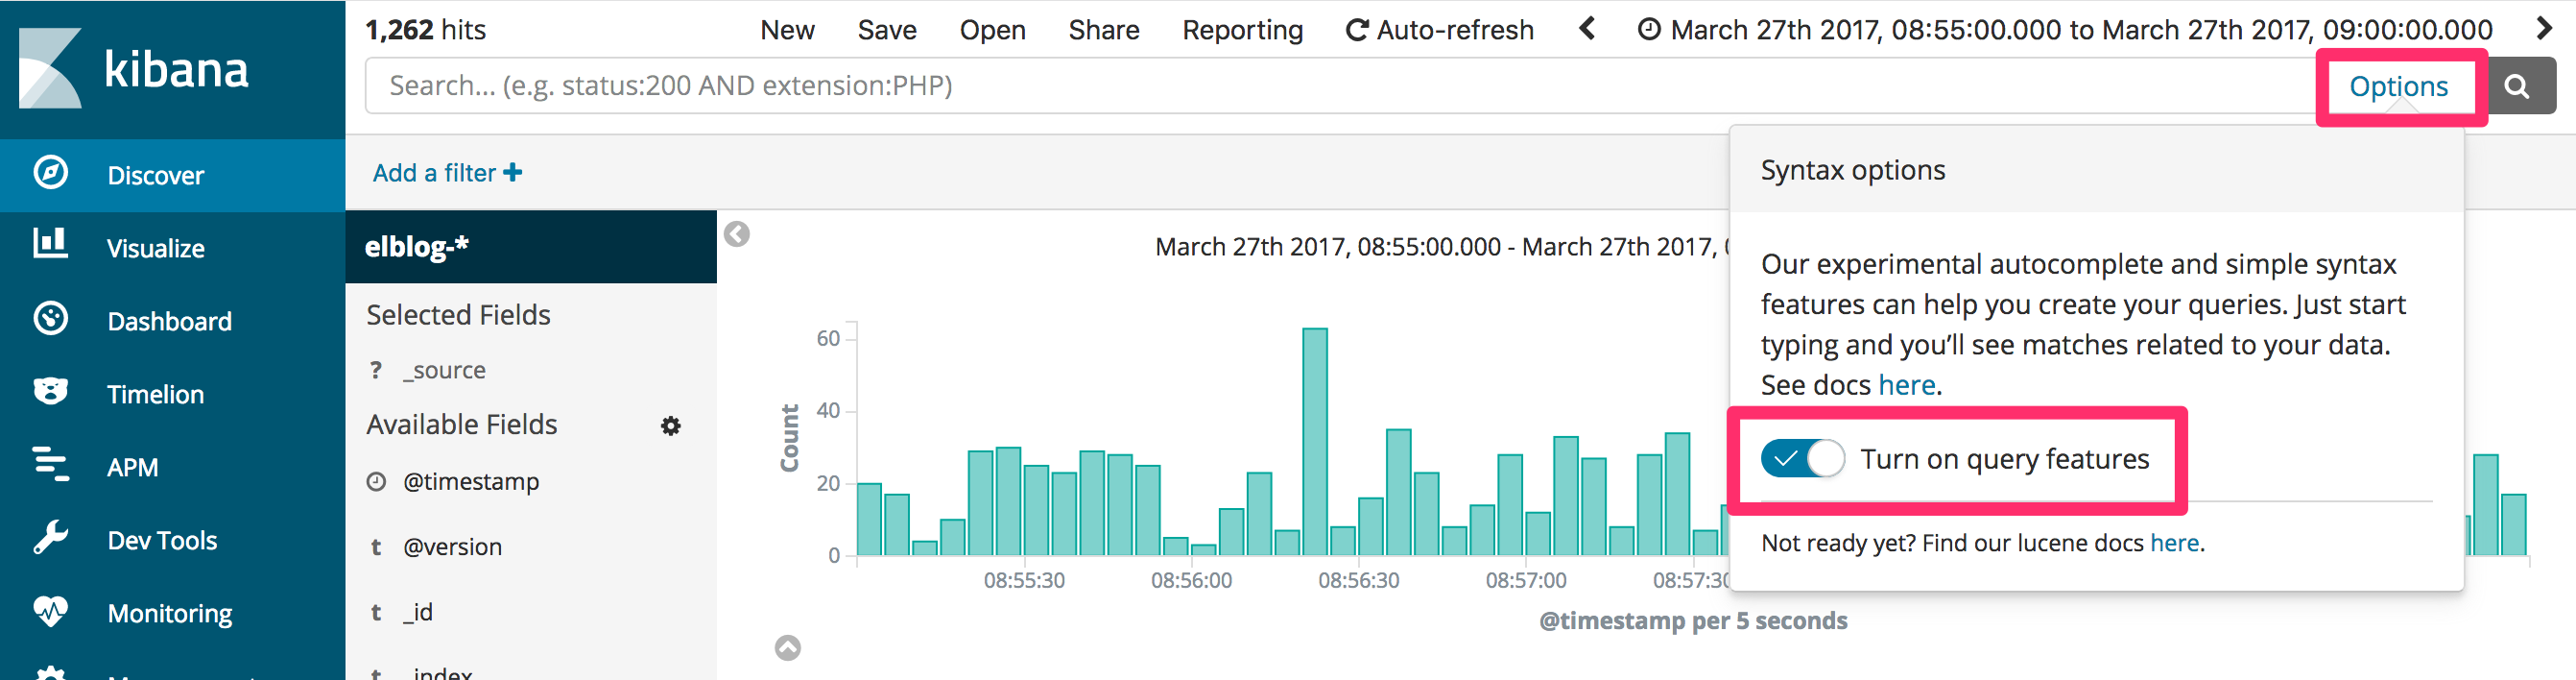Step time range forward with right chevron
2576x680 pixels.
click(2545, 29)
